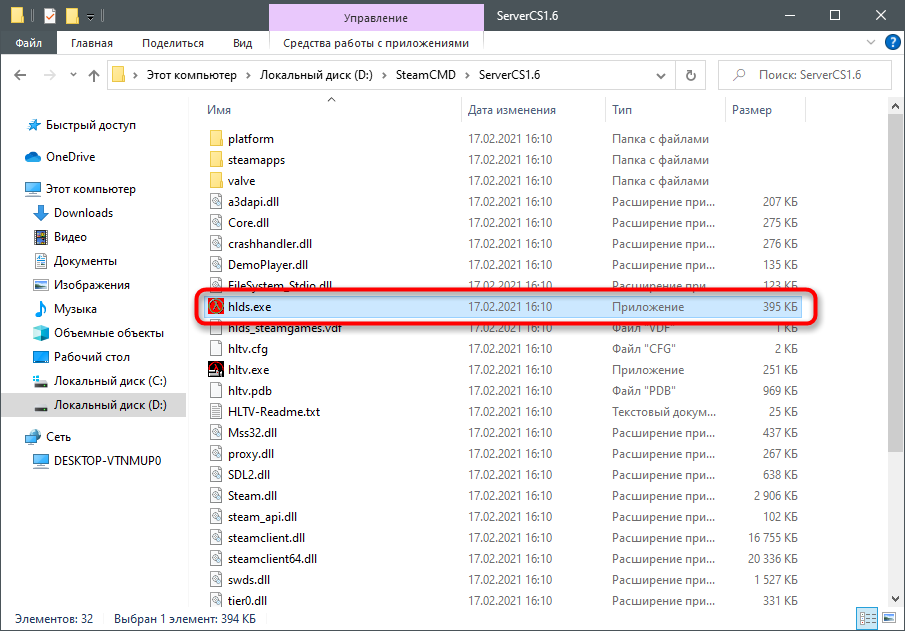The image size is (905, 631).
Task: Click the Back navigation arrow
Action: tap(20, 75)
